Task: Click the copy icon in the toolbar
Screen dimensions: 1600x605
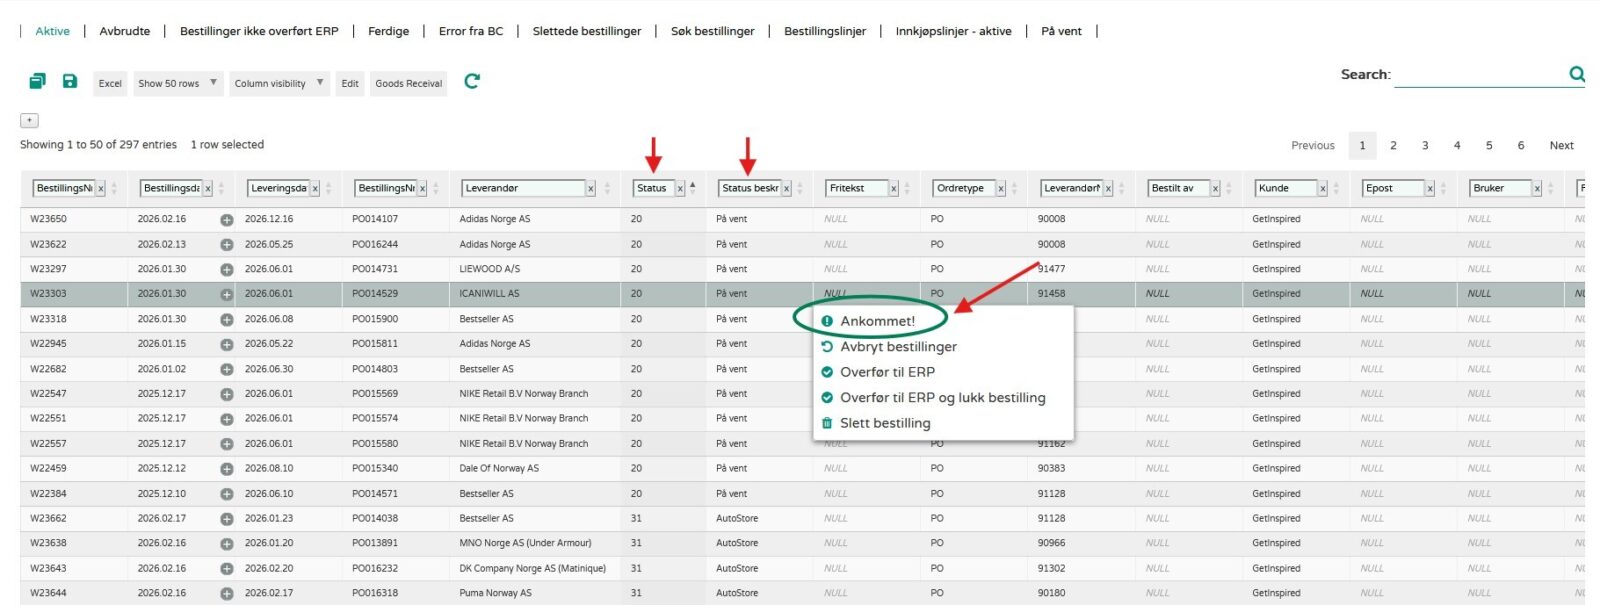Action: tap(37, 81)
